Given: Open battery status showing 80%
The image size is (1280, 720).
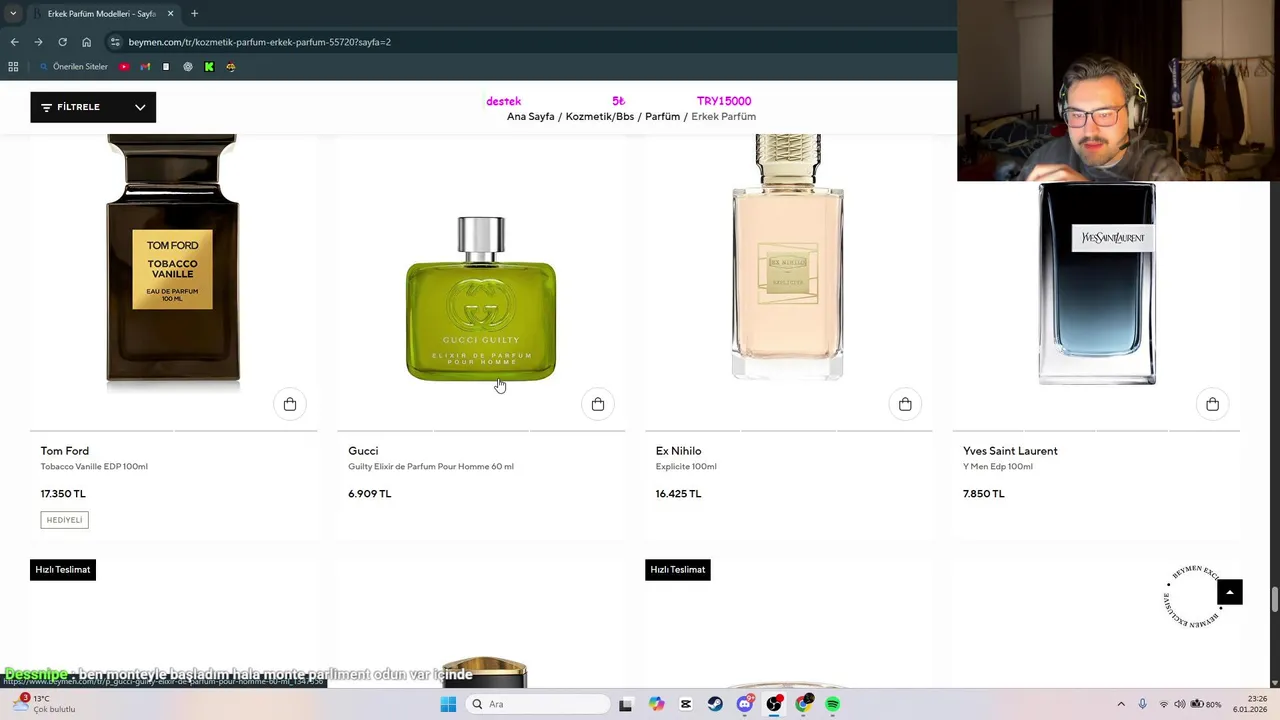Looking at the screenshot, I should 1207,704.
